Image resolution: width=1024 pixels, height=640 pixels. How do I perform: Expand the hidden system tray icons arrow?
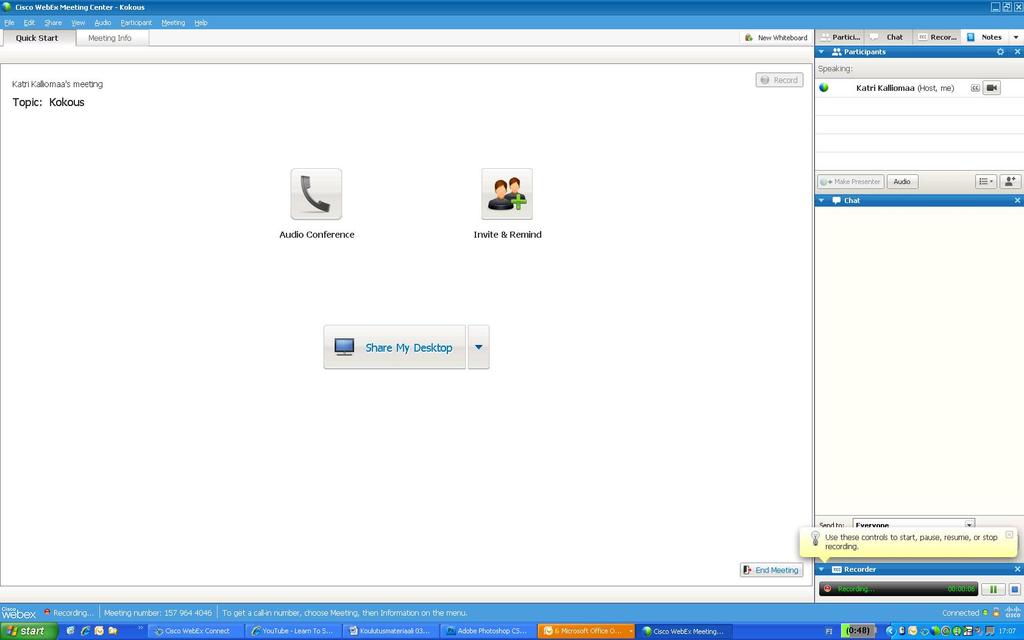pyautogui.click(x=889, y=631)
